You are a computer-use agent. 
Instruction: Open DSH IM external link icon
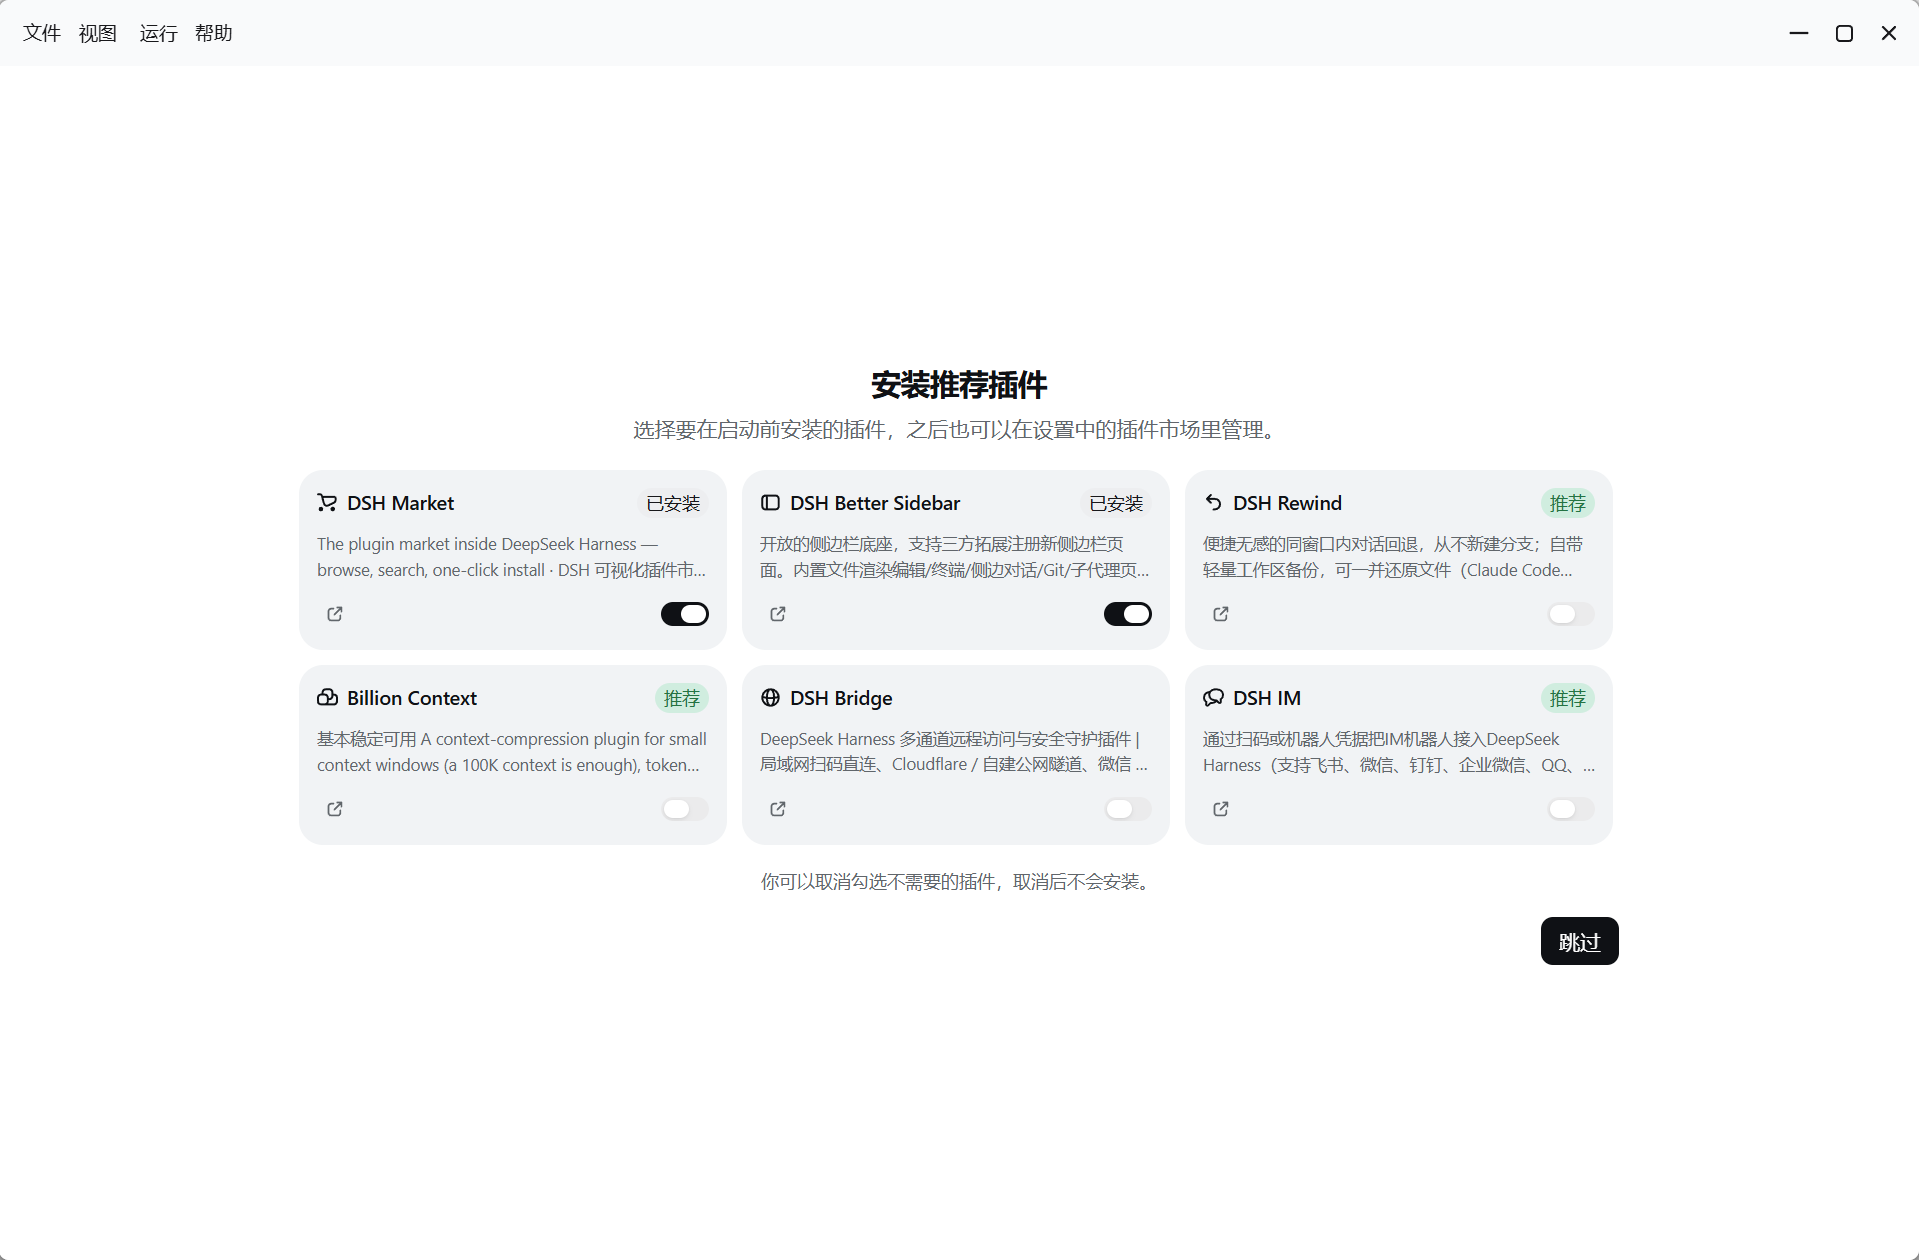(1221, 809)
